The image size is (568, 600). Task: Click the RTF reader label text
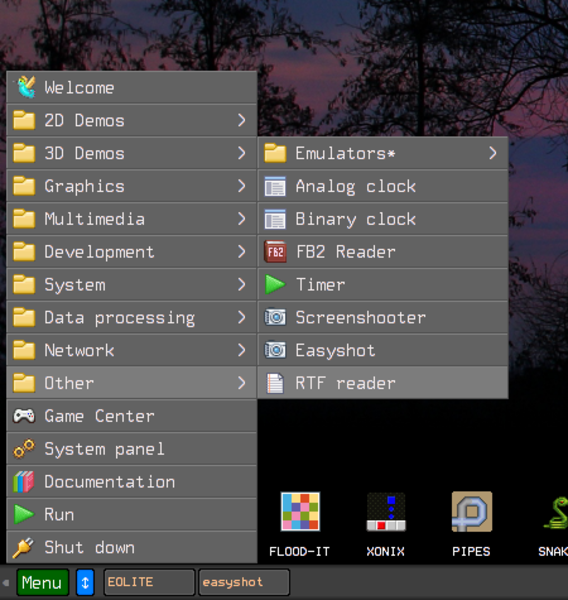345,383
